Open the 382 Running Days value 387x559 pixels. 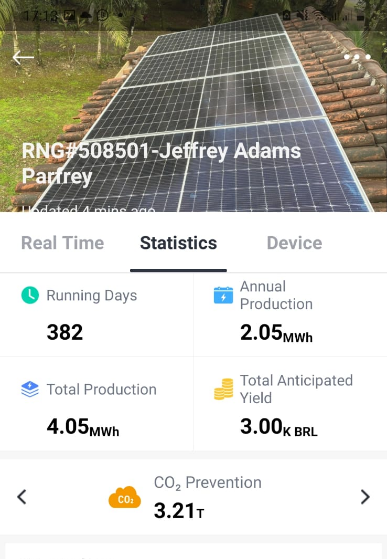(65, 332)
